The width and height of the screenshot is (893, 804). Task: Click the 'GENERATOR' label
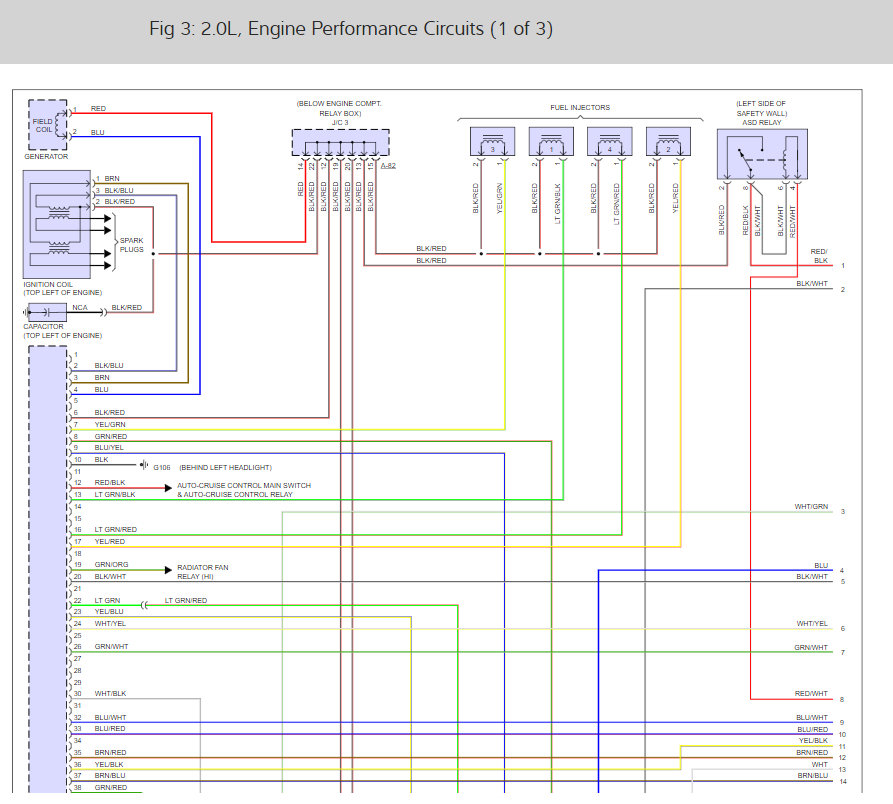[46, 157]
